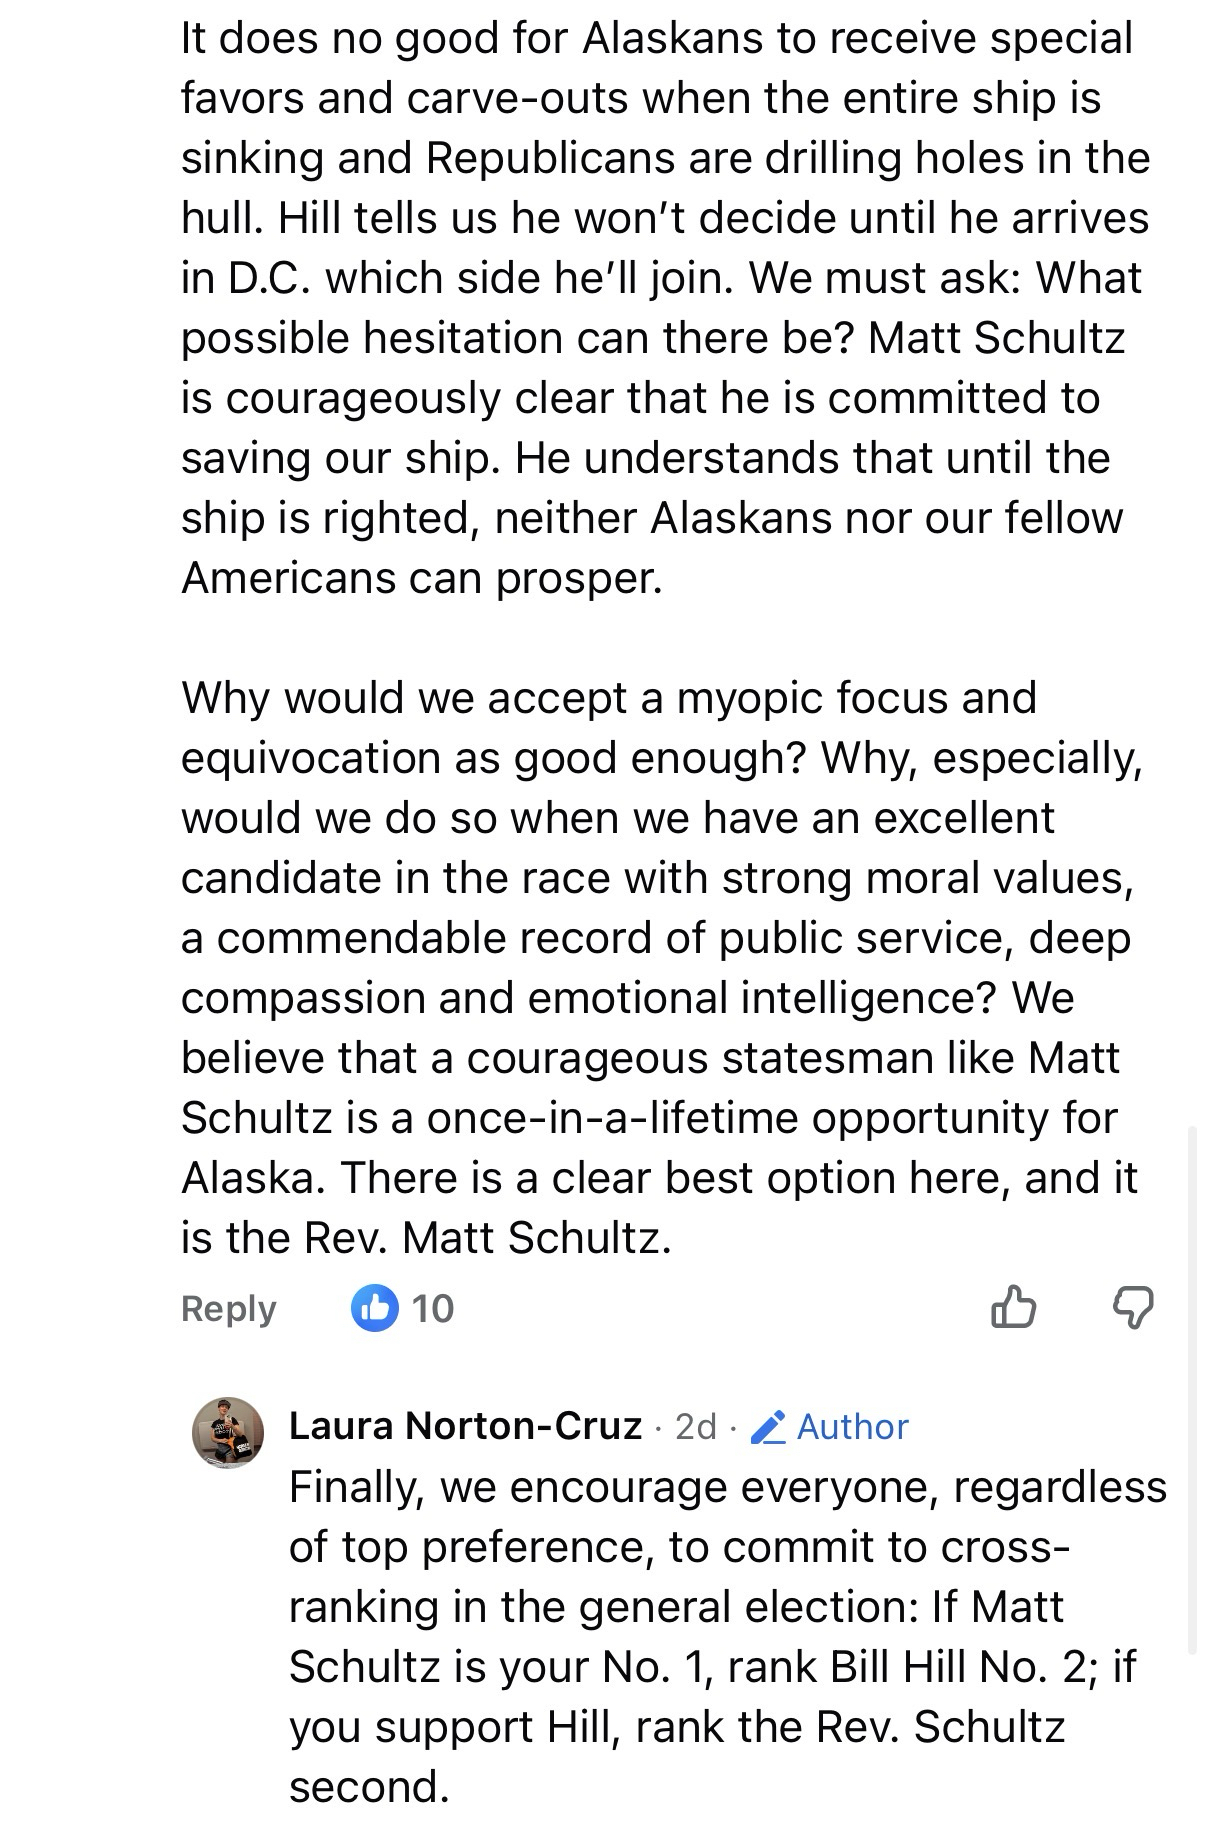This screenshot has width=1206, height=1834.
Task: Click the words 'Americans can prosper'
Action: [420, 578]
